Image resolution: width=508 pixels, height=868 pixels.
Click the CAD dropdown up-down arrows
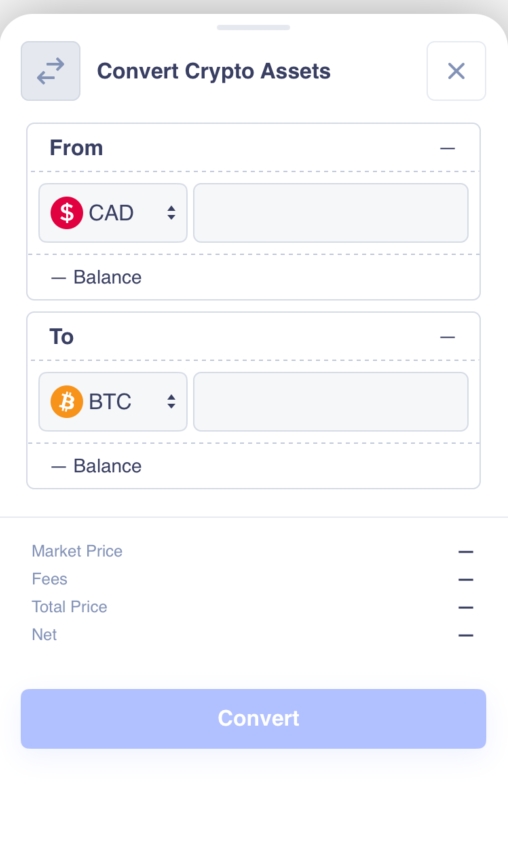[x=172, y=213]
